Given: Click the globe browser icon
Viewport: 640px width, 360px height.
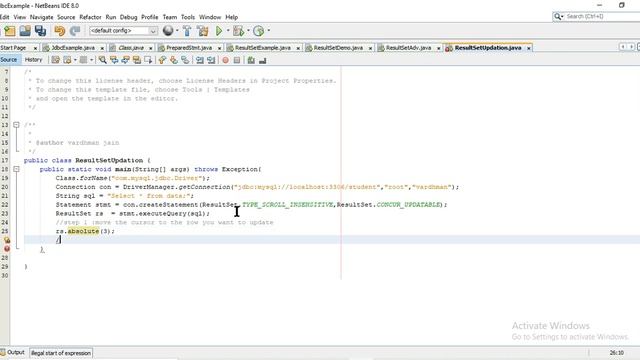Looking at the screenshot, I should tap(168, 31).
